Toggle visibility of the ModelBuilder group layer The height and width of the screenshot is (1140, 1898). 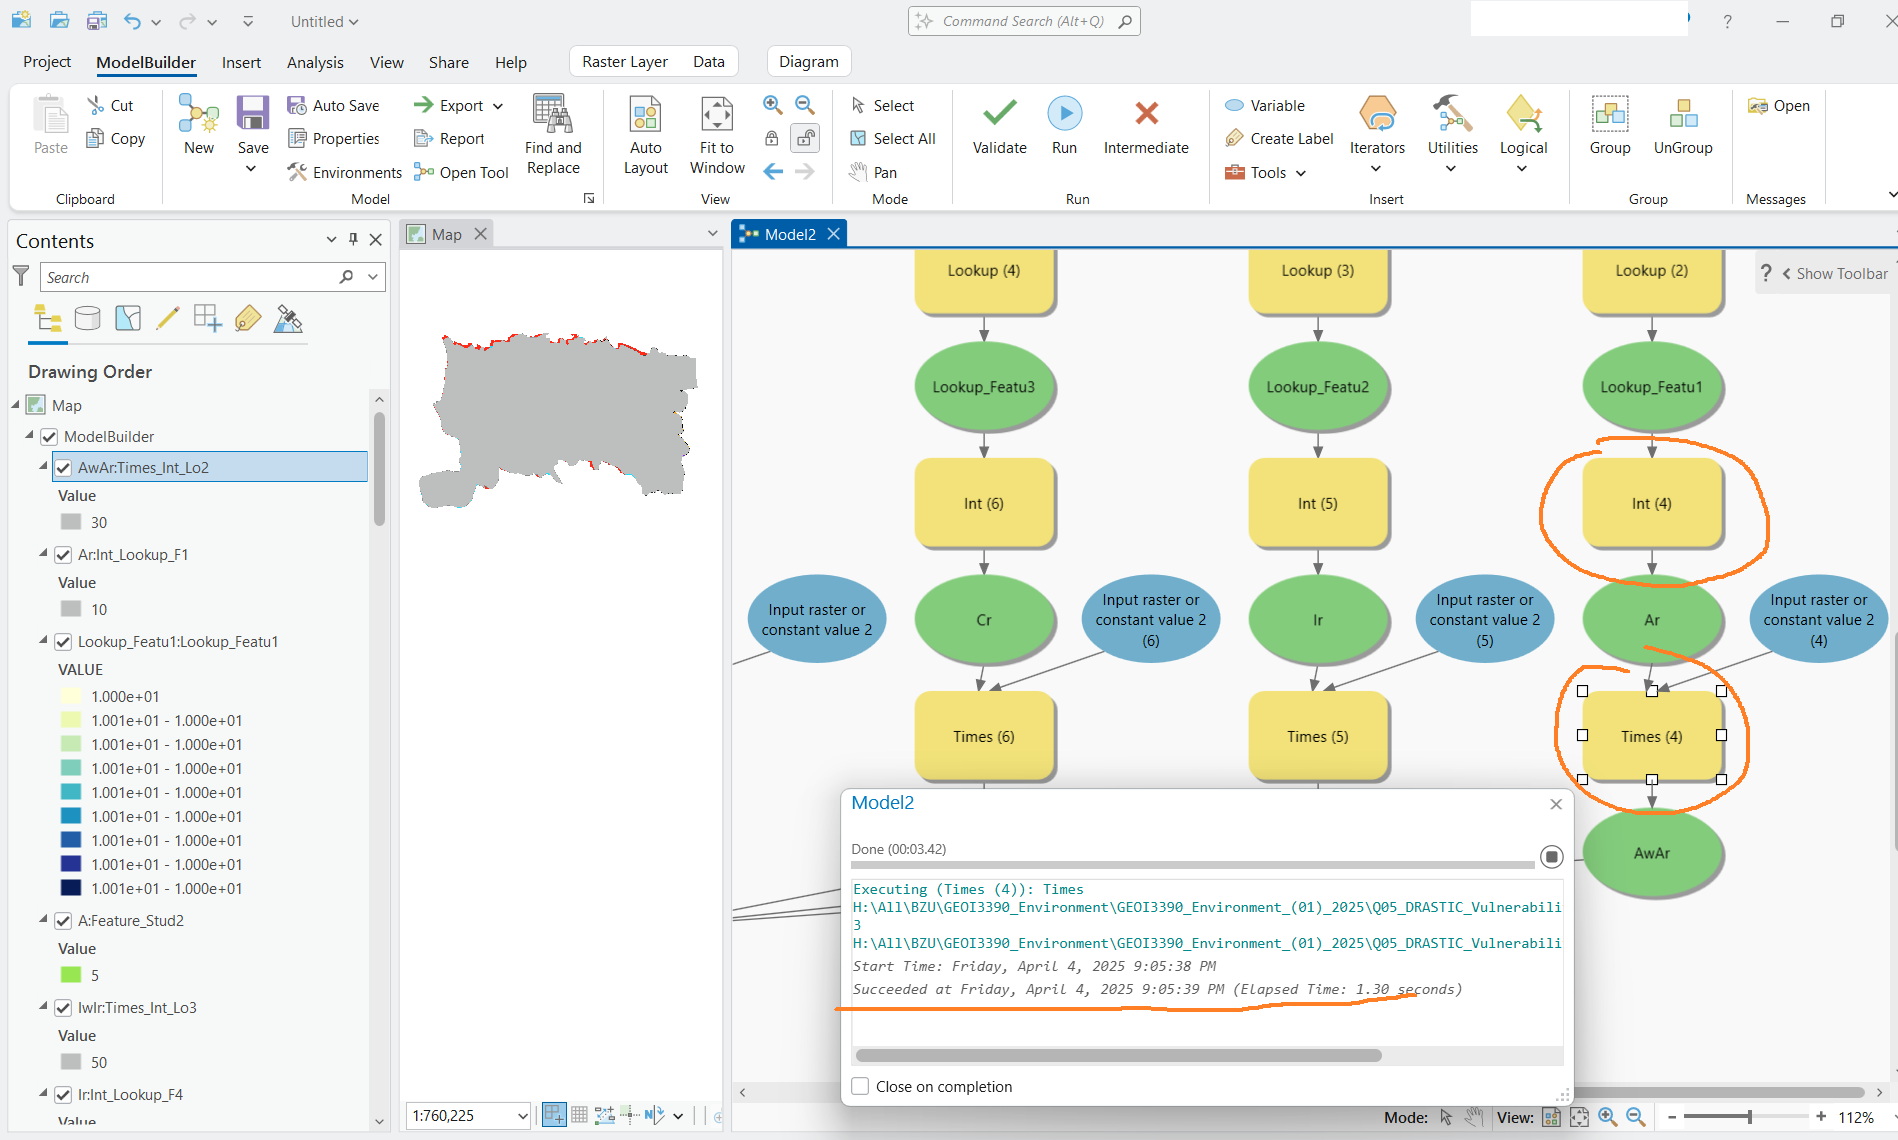click(x=48, y=436)
